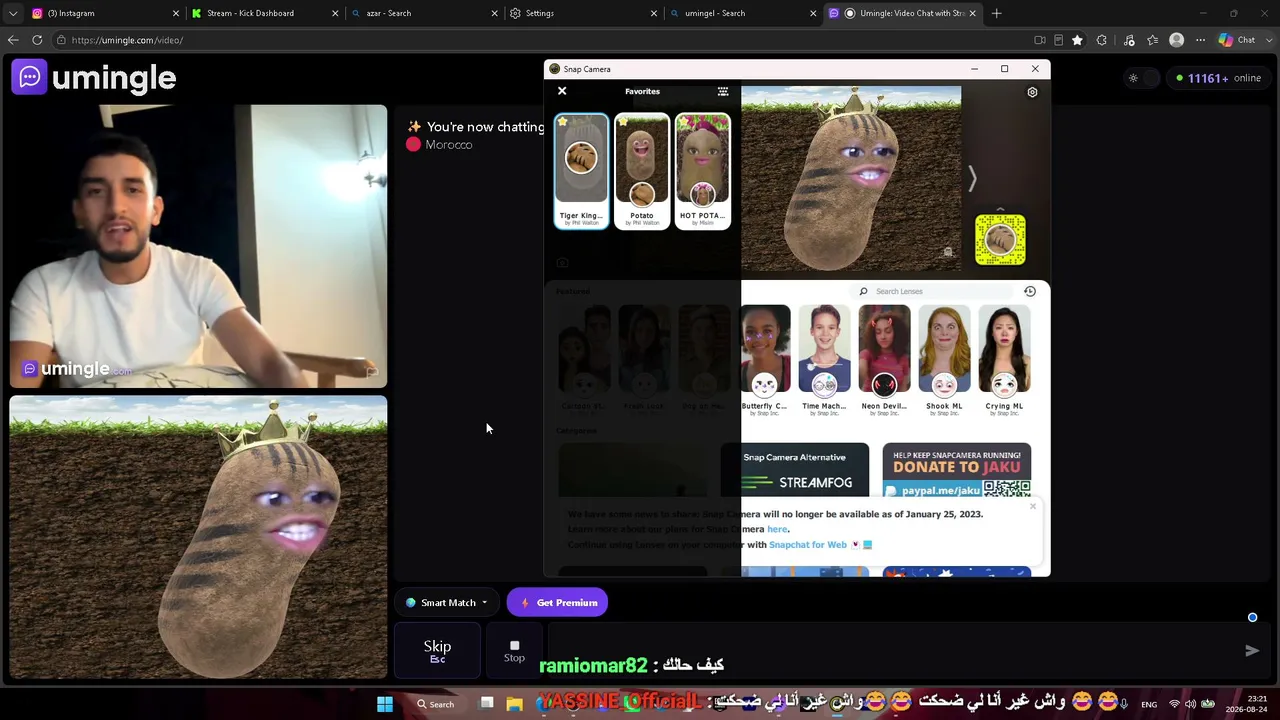Dismiss the Snap Camera shutdown notice
Screen dimensions: 1280x720
coord(1033,506)
